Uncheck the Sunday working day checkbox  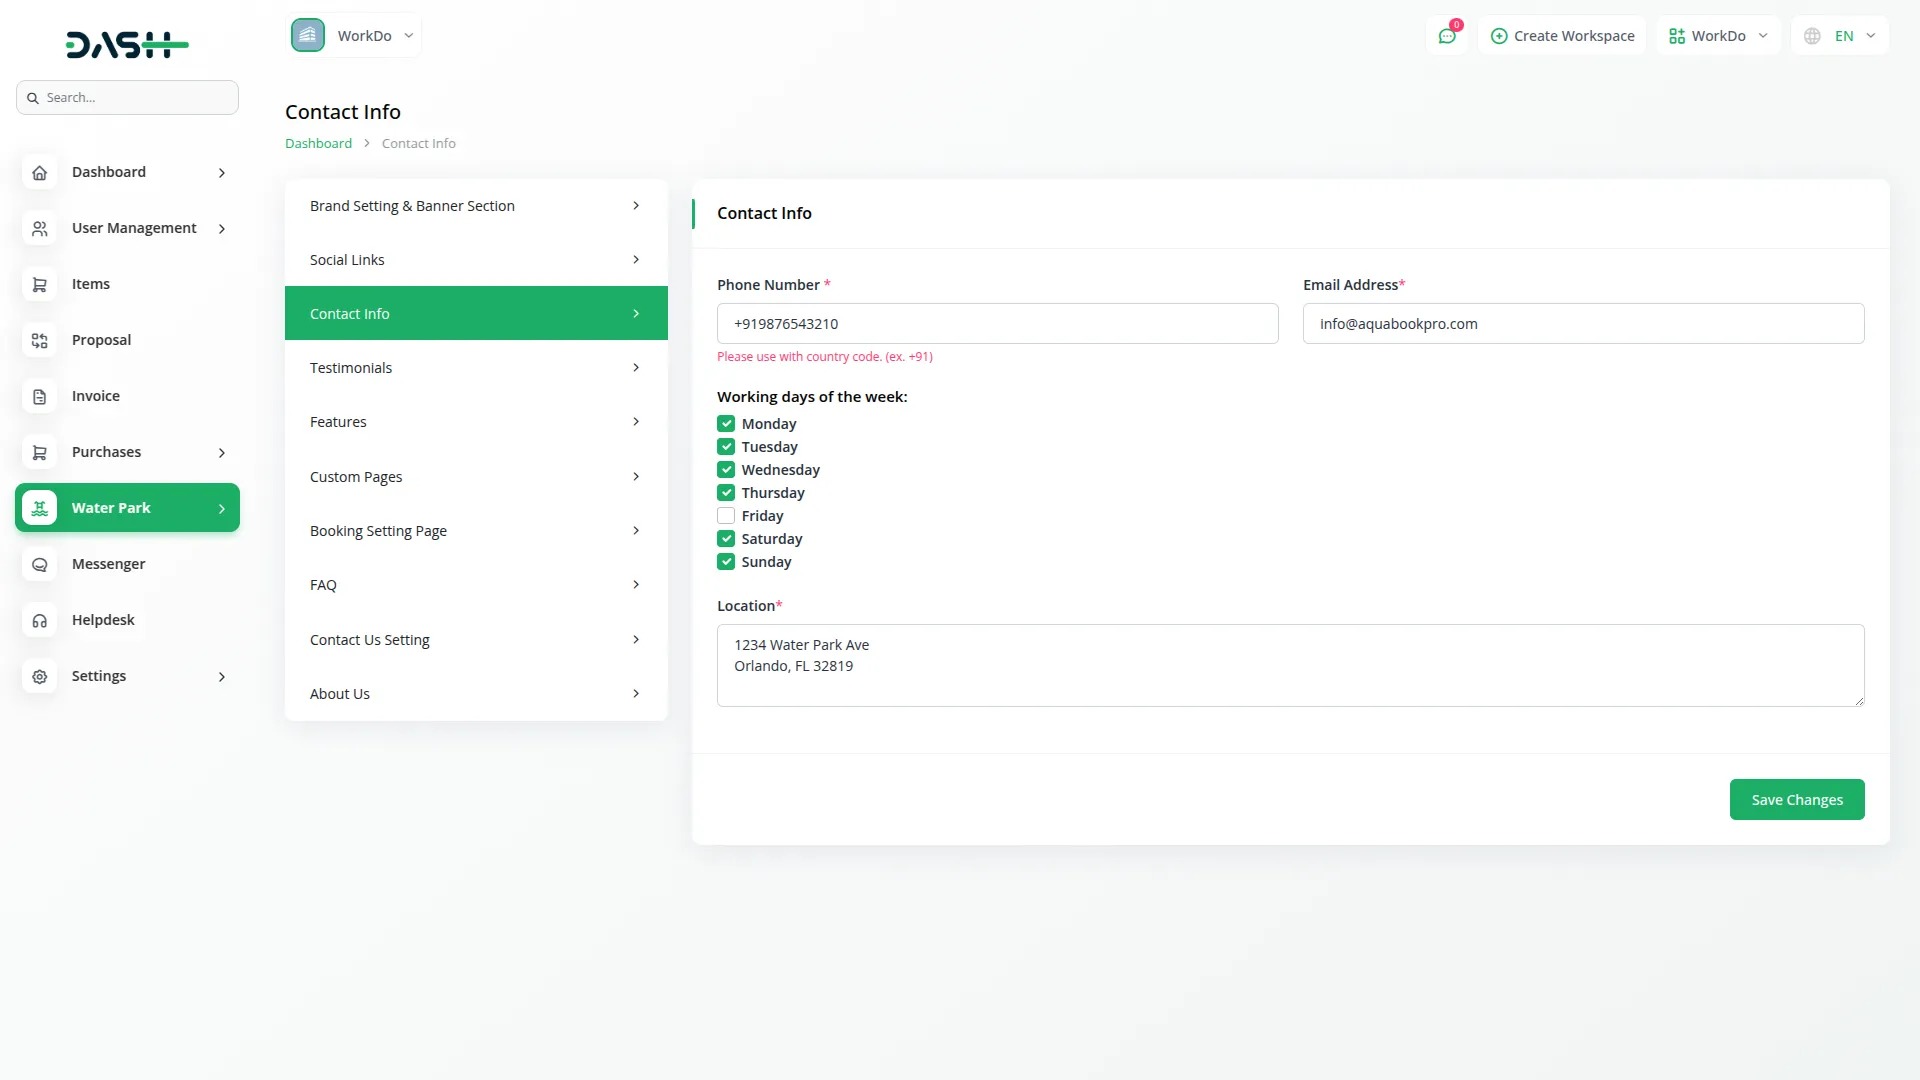pos(726,562)
